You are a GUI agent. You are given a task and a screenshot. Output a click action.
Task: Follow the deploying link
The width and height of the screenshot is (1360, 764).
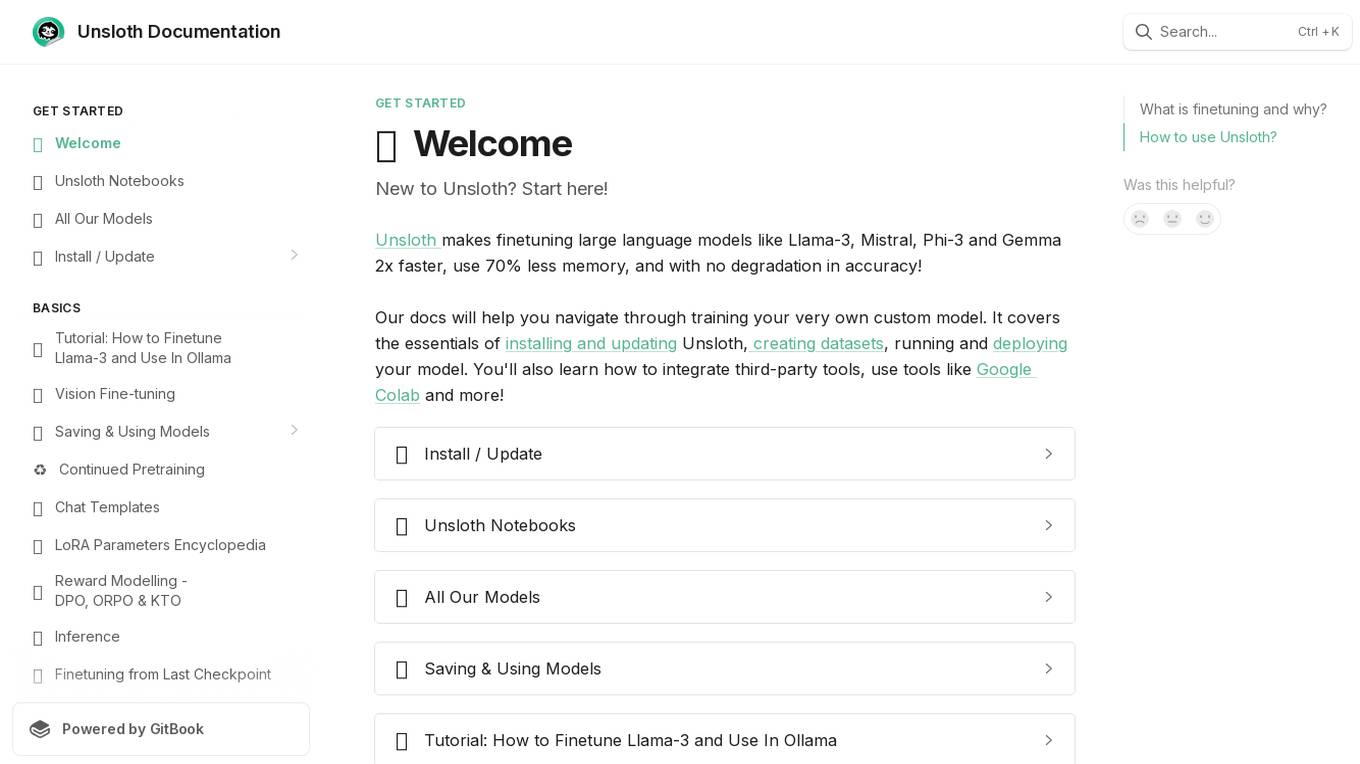point(1030,343)
